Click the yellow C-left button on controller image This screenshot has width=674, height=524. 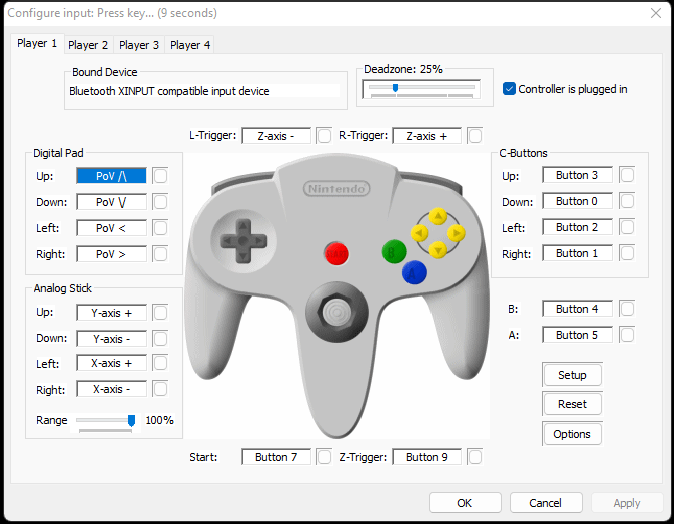pos(420,233)
